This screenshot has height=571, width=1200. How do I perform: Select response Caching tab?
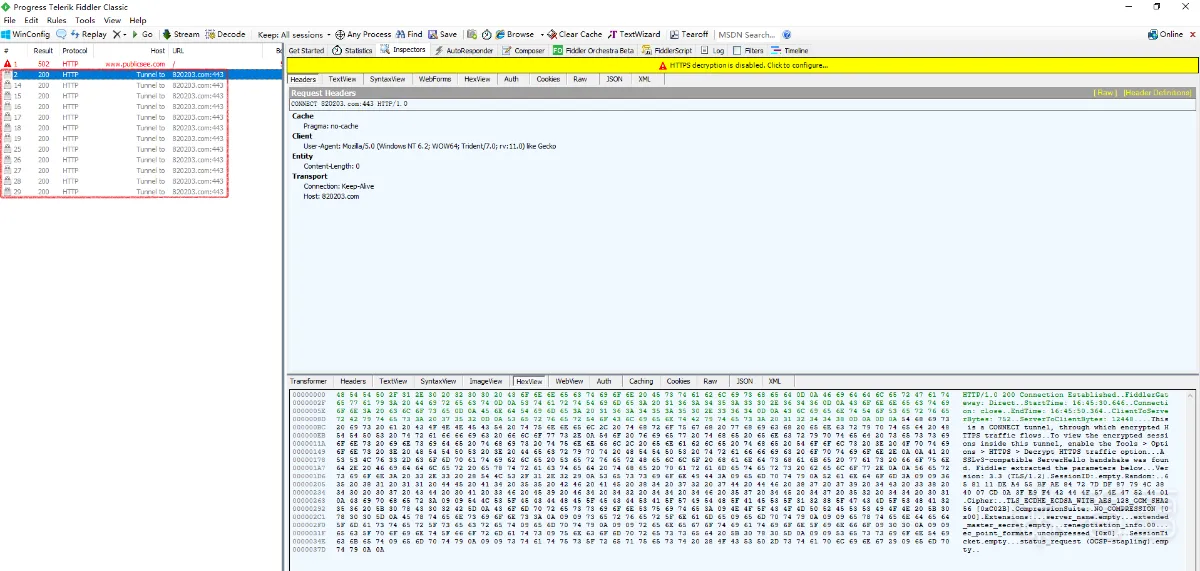[641, 381]
